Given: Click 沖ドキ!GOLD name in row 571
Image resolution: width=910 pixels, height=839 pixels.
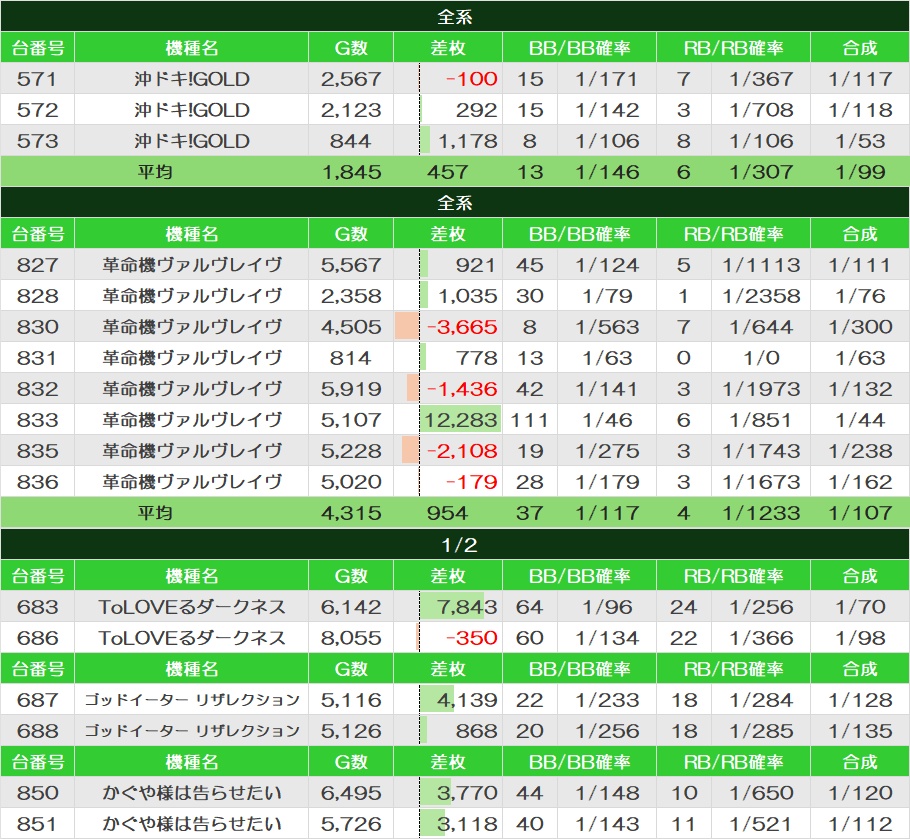Looking at the screenshot, I should pos(192,79).
